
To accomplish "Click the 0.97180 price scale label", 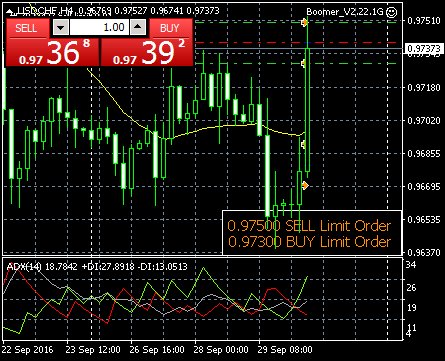I will tap(424, 87).
